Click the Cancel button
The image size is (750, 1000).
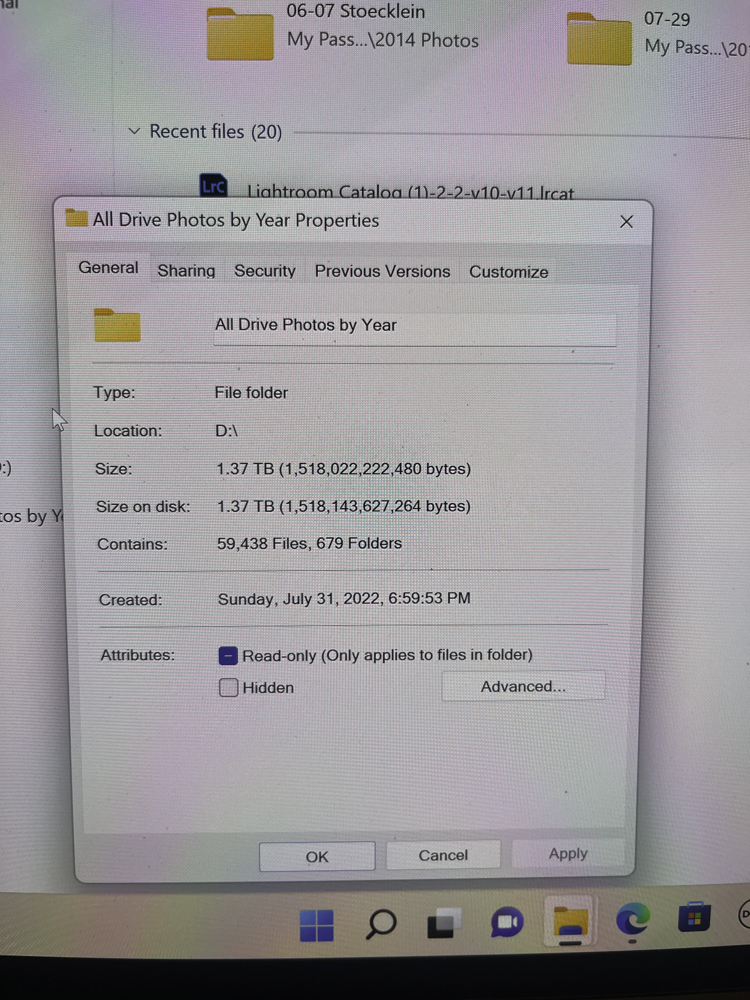coord(443,855)
